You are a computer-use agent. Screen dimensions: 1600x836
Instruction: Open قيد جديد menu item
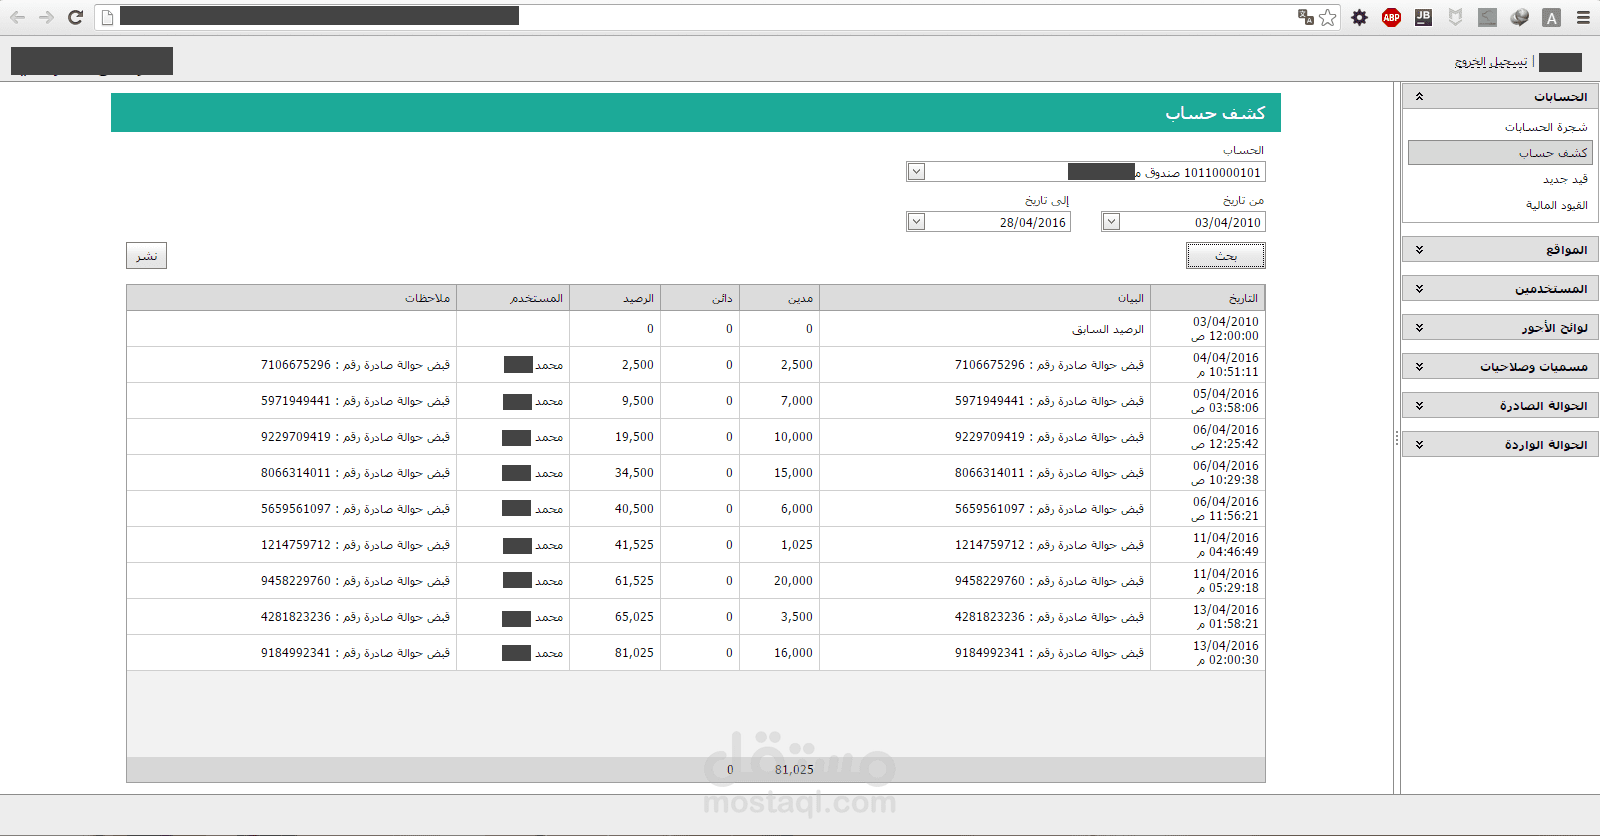(x=1565, y=179)
